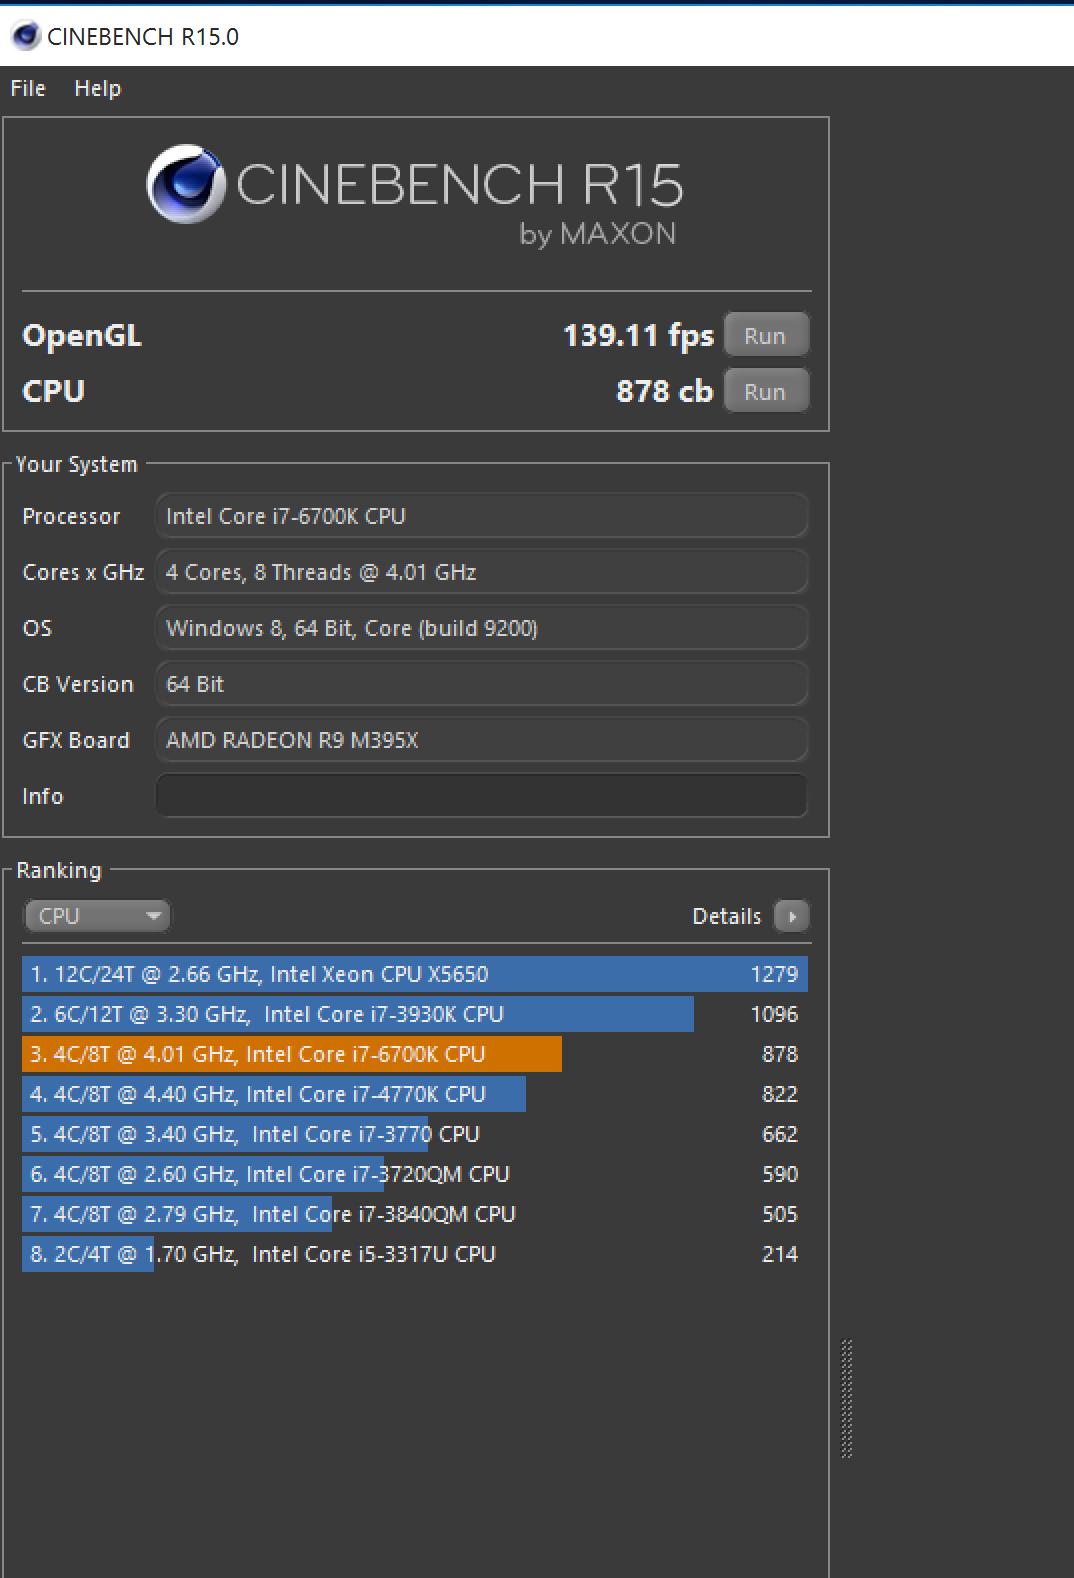Run the OpenGL benchmark
The width and height of the screenshot is (1074, 1578).
click(765, 335)
